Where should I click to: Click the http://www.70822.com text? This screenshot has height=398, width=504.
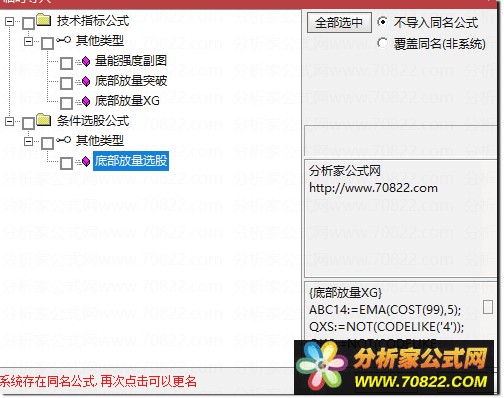[373, 189]
